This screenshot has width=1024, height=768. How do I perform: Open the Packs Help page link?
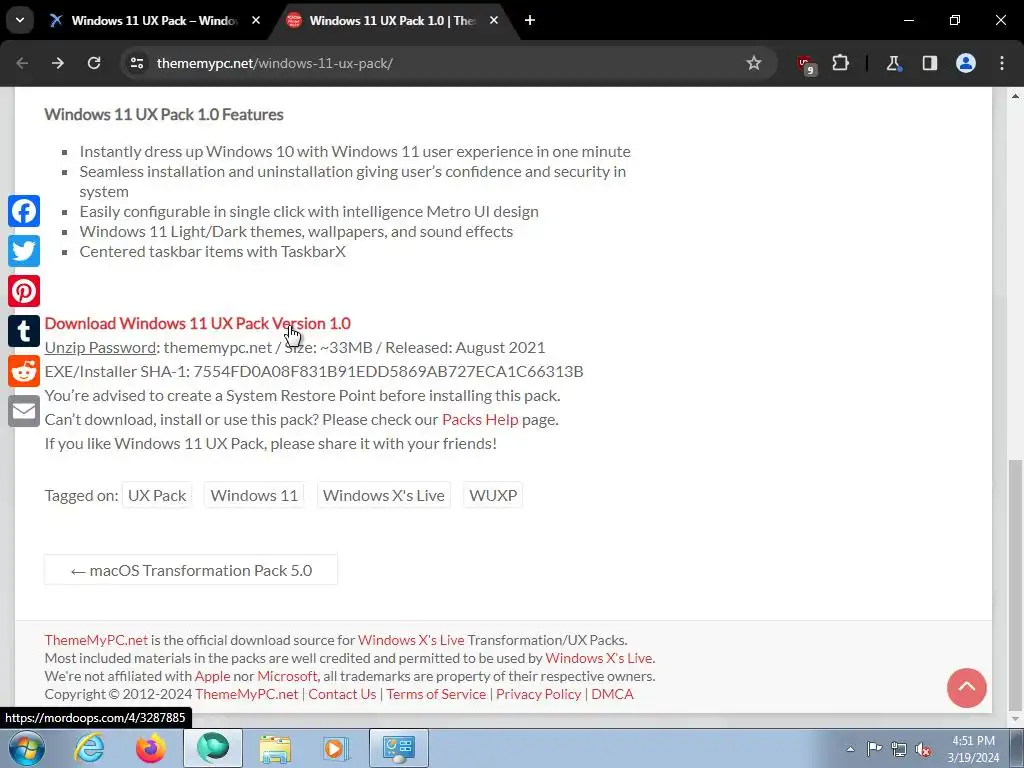pos(480,419)
